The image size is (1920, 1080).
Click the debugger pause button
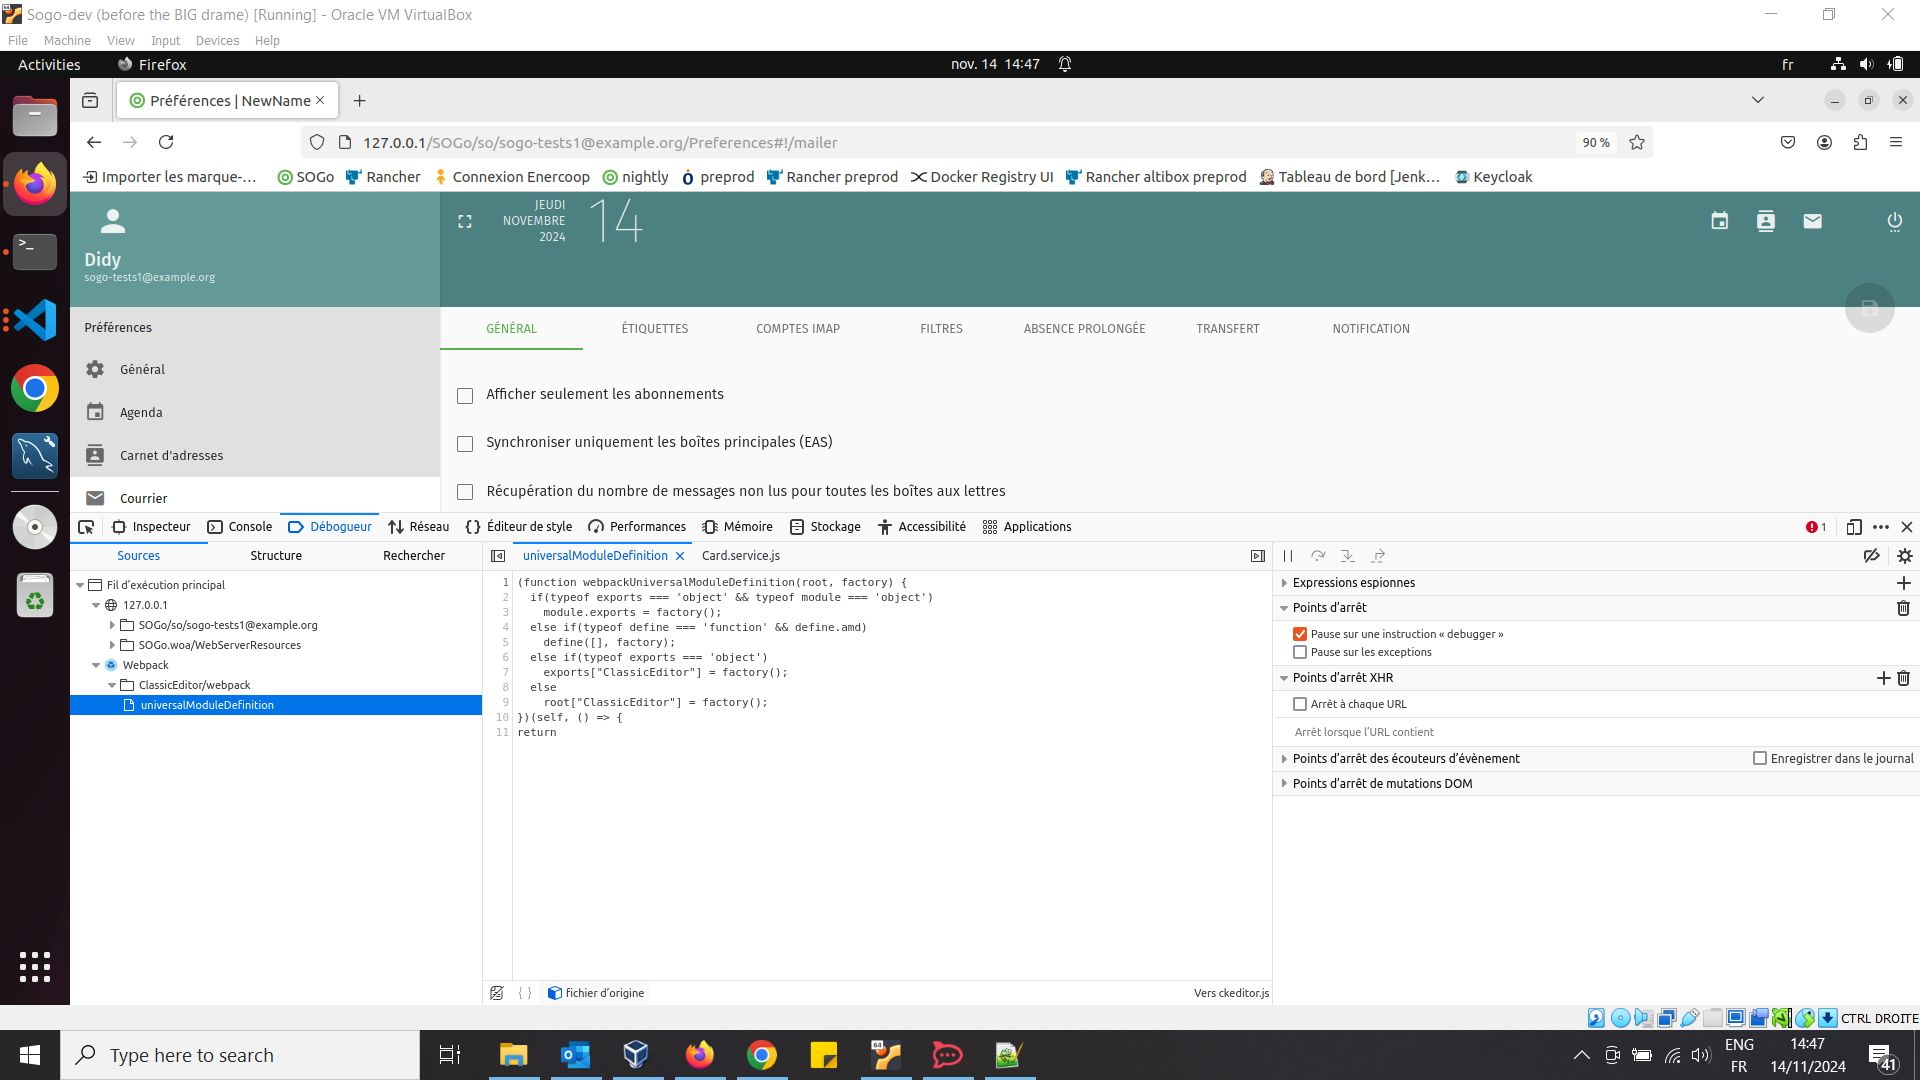[x=1288, y=556]
